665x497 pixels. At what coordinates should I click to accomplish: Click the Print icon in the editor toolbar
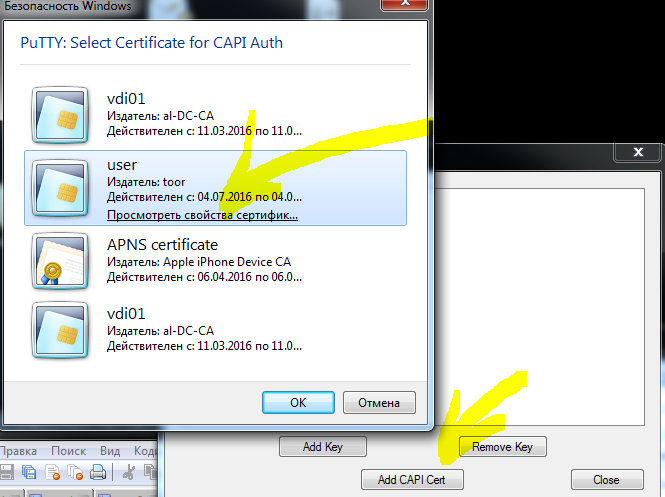[98, 472]
